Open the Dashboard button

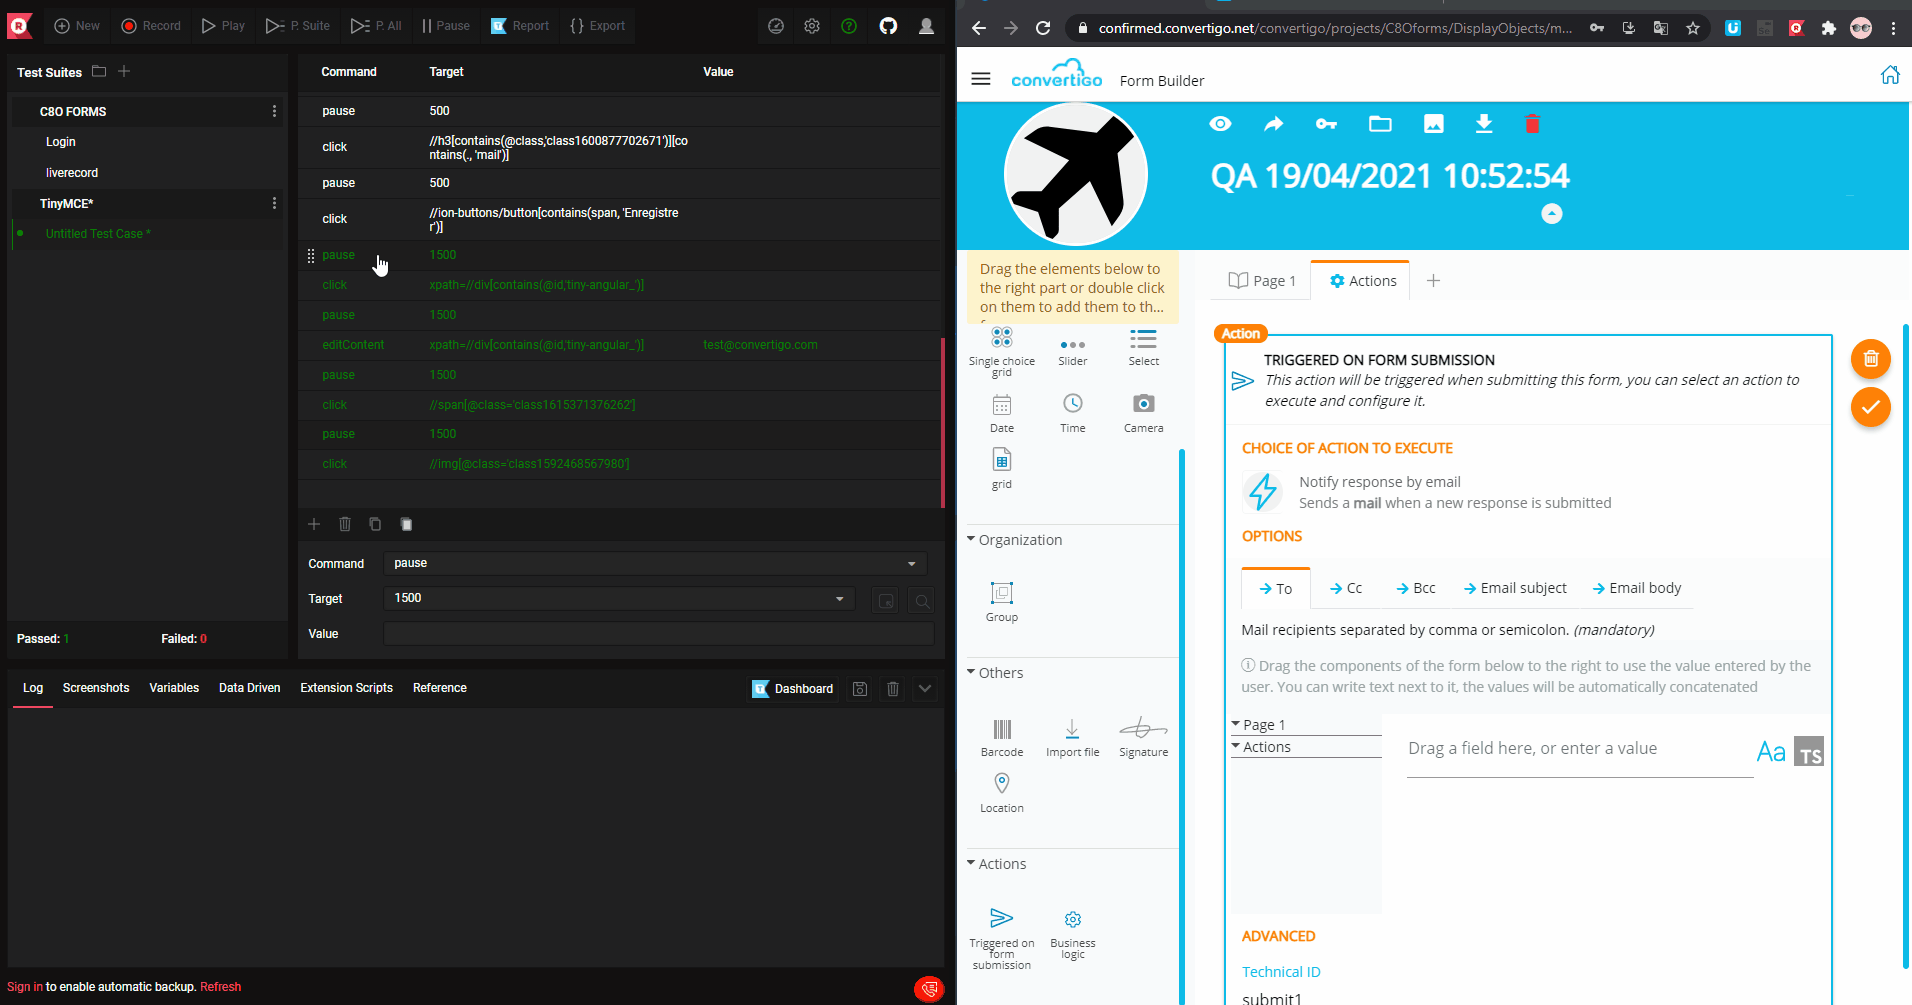tap(793, 689)
